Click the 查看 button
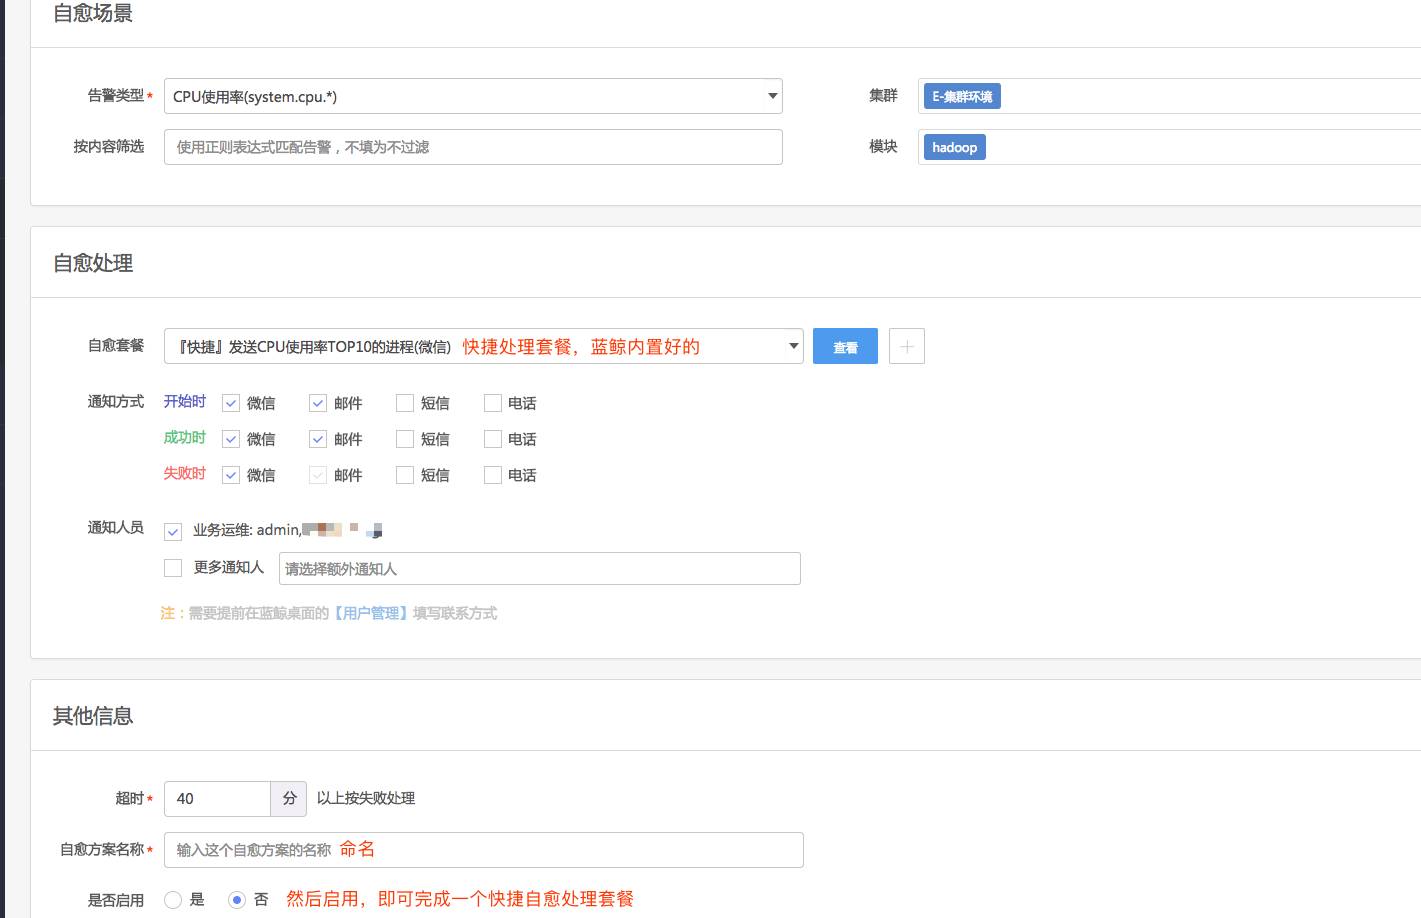 [845, 346]
